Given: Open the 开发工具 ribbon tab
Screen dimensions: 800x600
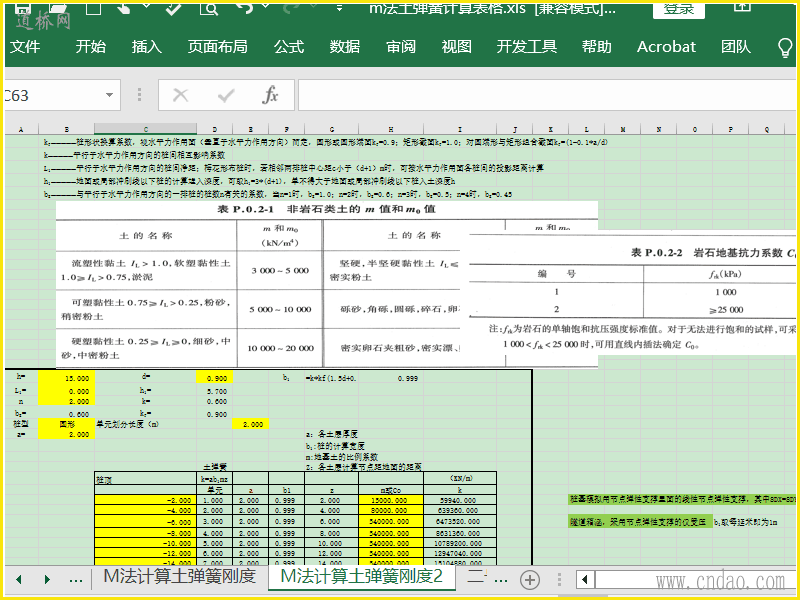Looking at the screenshot, I should click(x=527, y=47).
